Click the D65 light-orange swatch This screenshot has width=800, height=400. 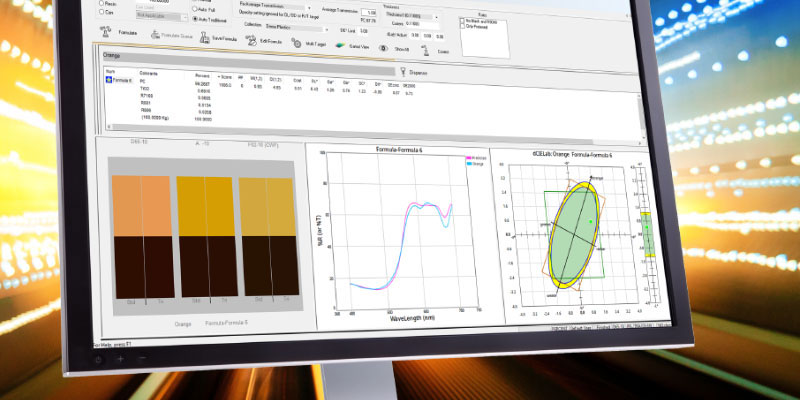pyautogui.click(x=142, y=206)
